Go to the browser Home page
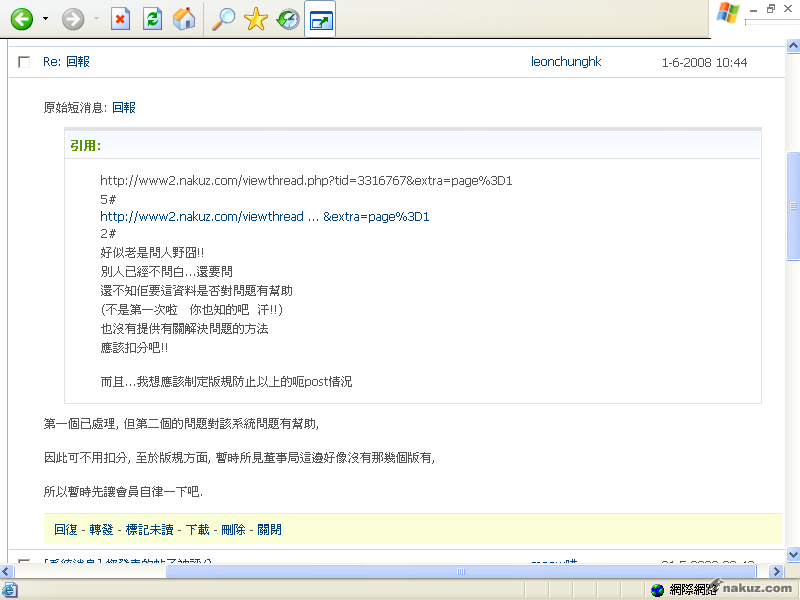Image resolution: width=800 pixels, height=600 pixels. (x=183, y=19)
